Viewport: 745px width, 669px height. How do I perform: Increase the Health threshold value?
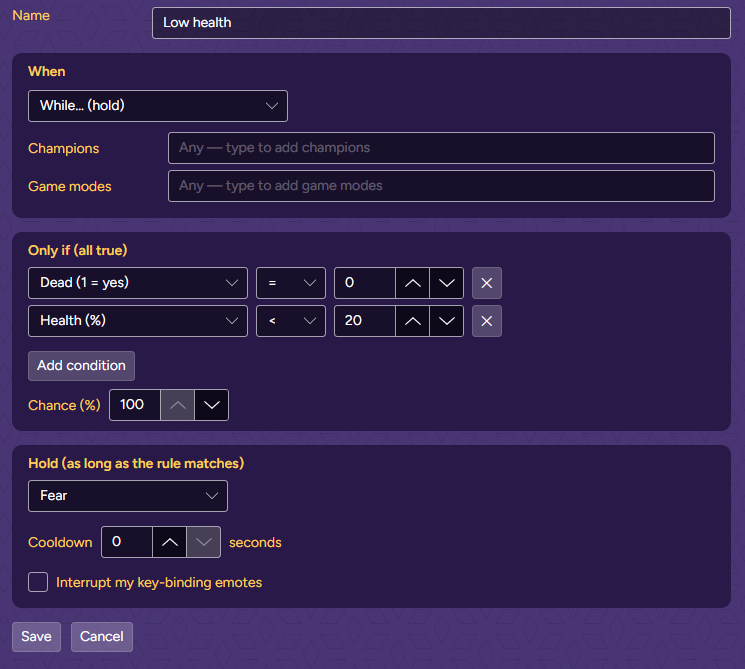click(412, 321)
